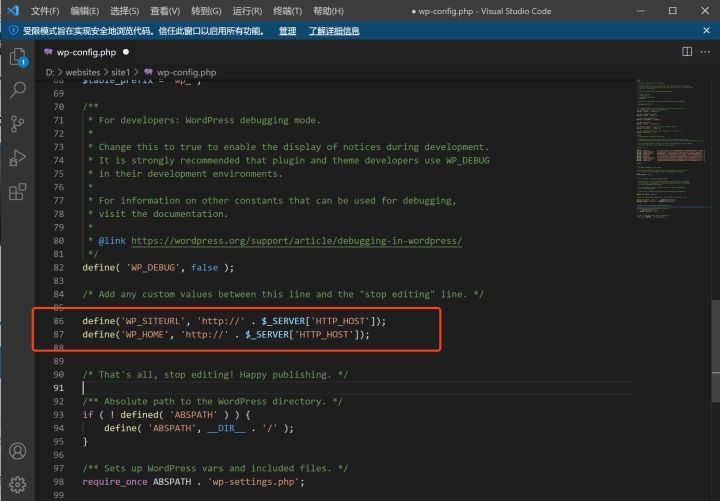The width and height of the screenshot is (720, 501).
Task: Open the Run and Debug view
Action: [17, 158]
